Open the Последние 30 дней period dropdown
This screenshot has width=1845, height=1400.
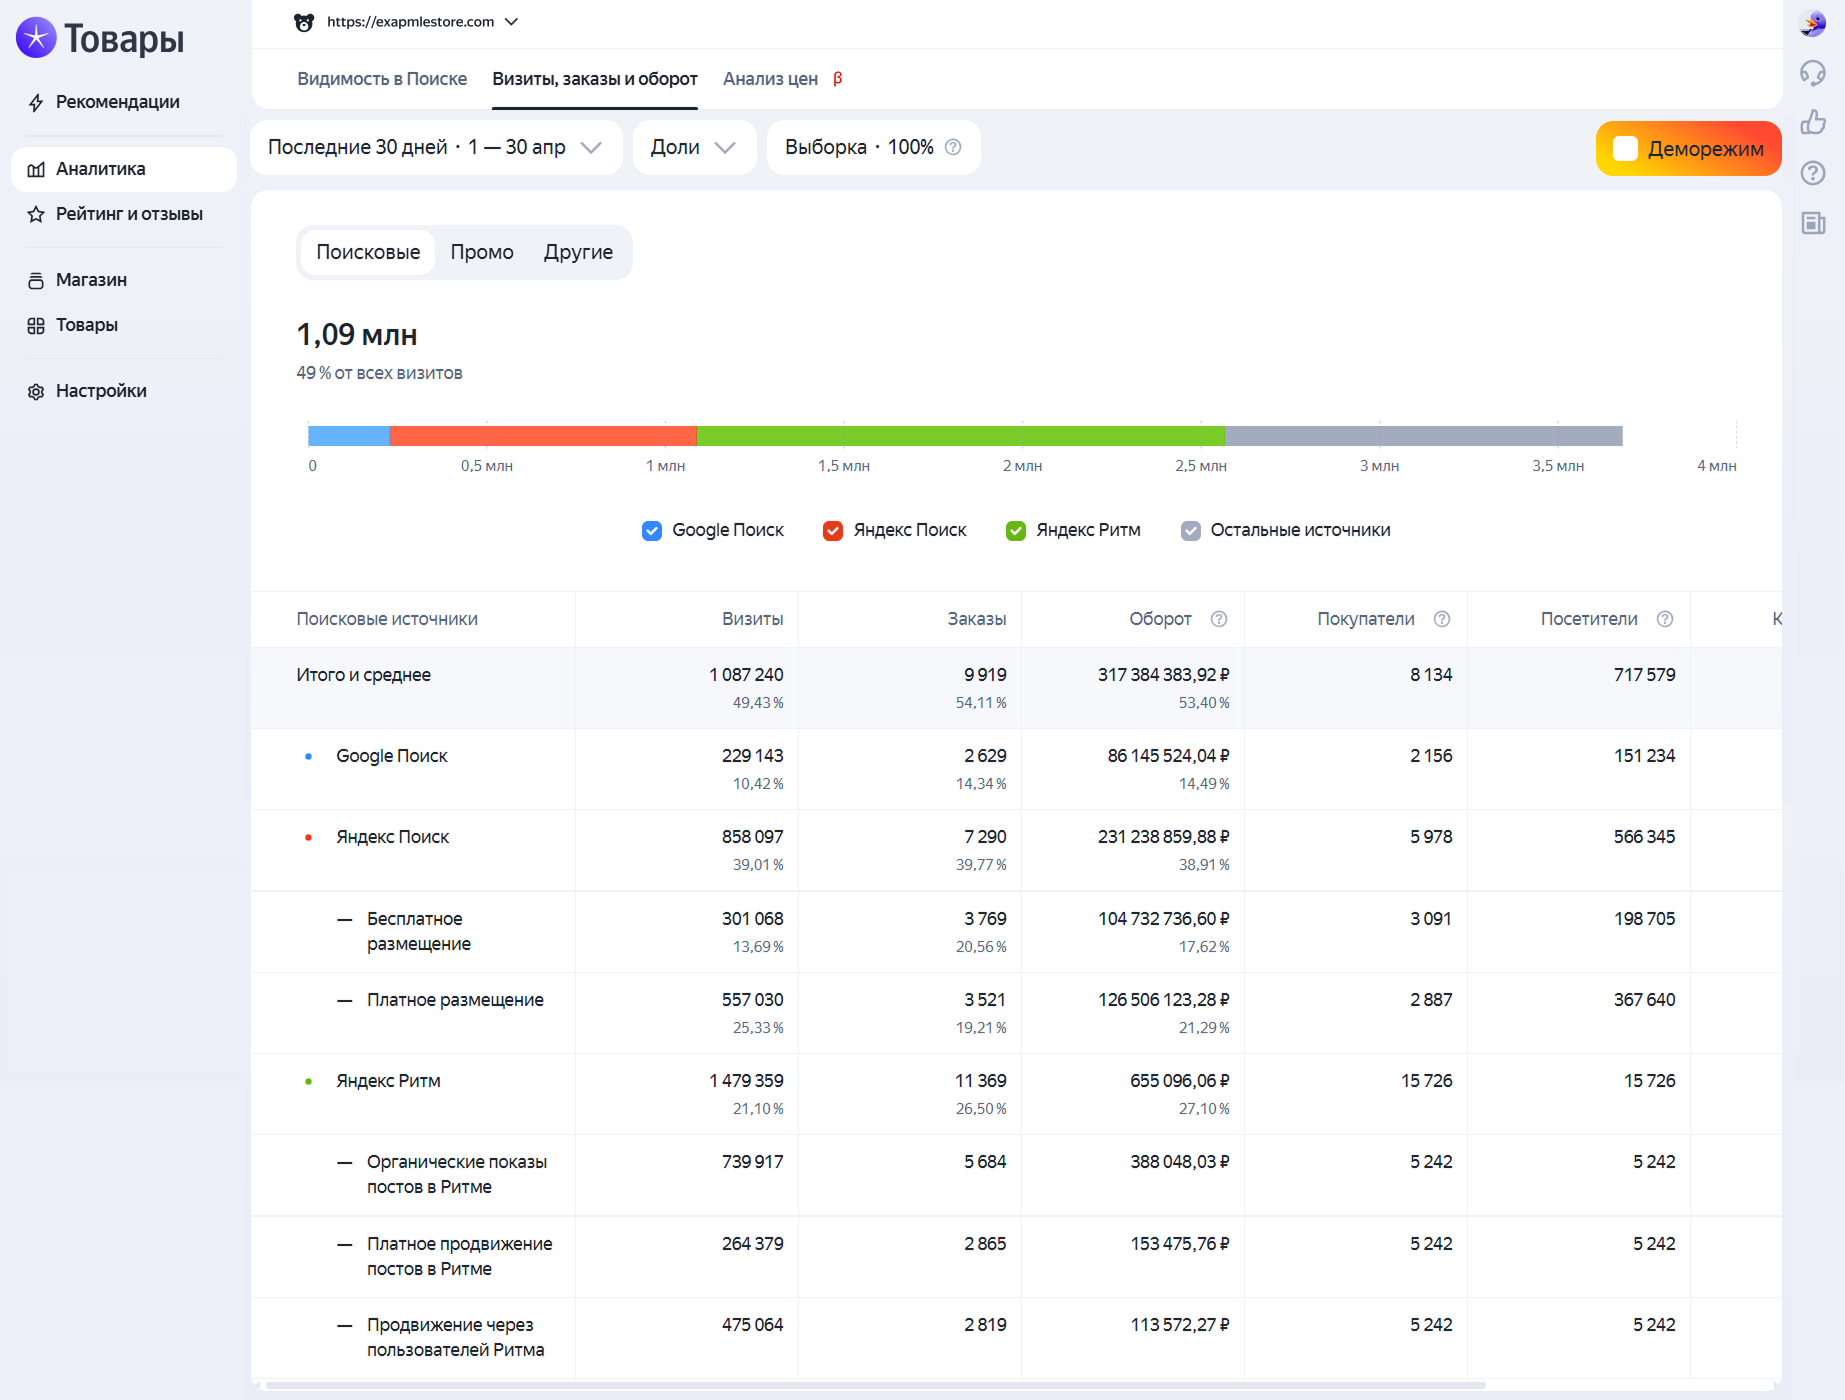point(435,147)
